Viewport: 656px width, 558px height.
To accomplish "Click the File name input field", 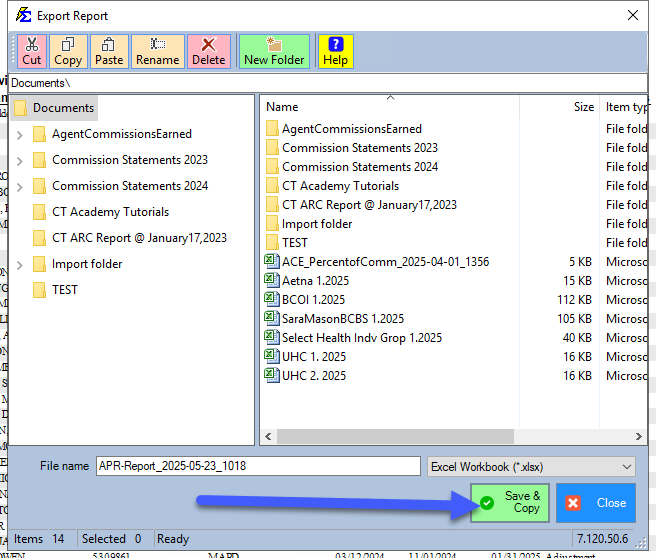I will [x=258, y=466].
